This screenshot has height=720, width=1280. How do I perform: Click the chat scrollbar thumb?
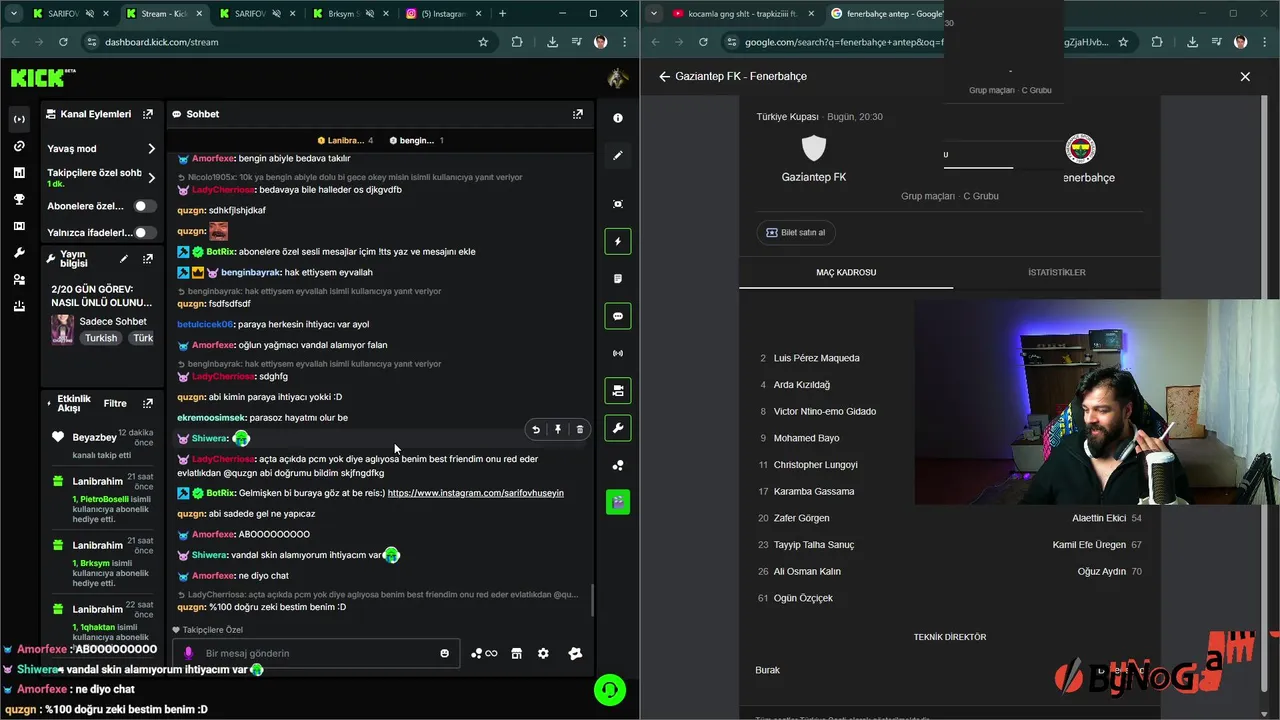(592, 600)
